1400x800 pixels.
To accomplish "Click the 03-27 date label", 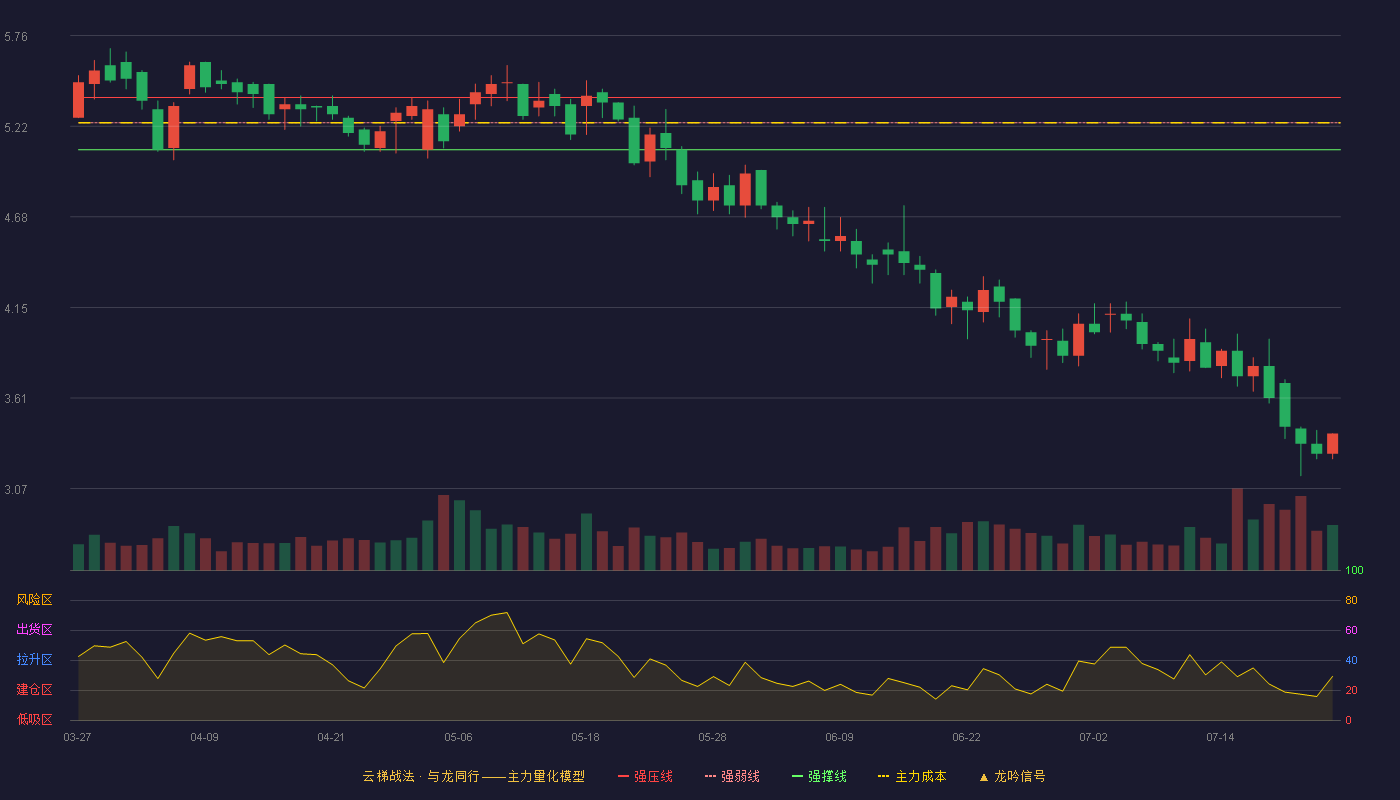I will tap(77, 737).
